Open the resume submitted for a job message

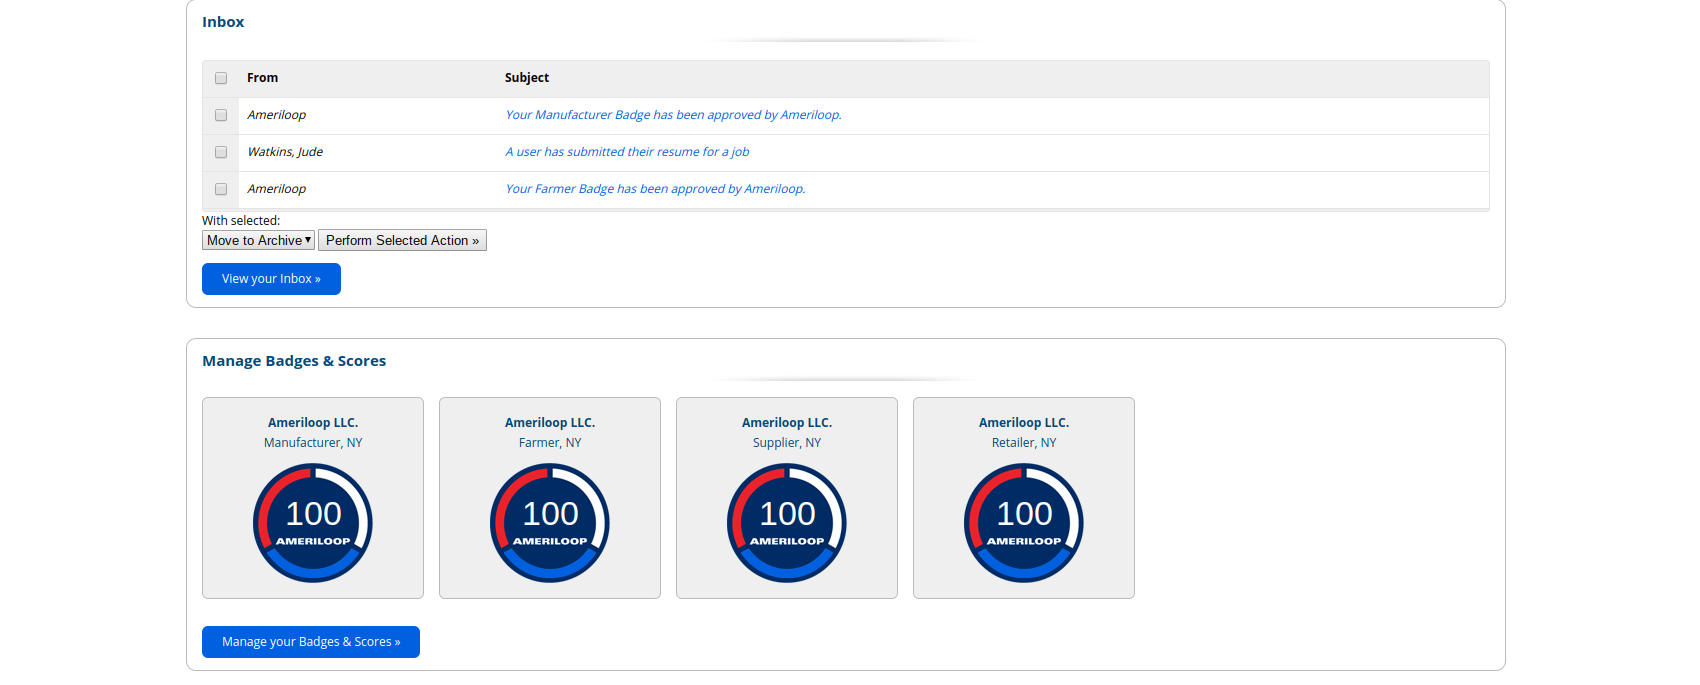627,152
